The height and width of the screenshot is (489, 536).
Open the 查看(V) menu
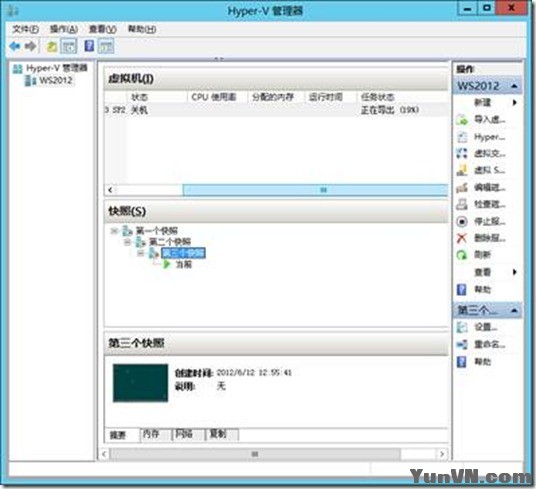(103, 29)
